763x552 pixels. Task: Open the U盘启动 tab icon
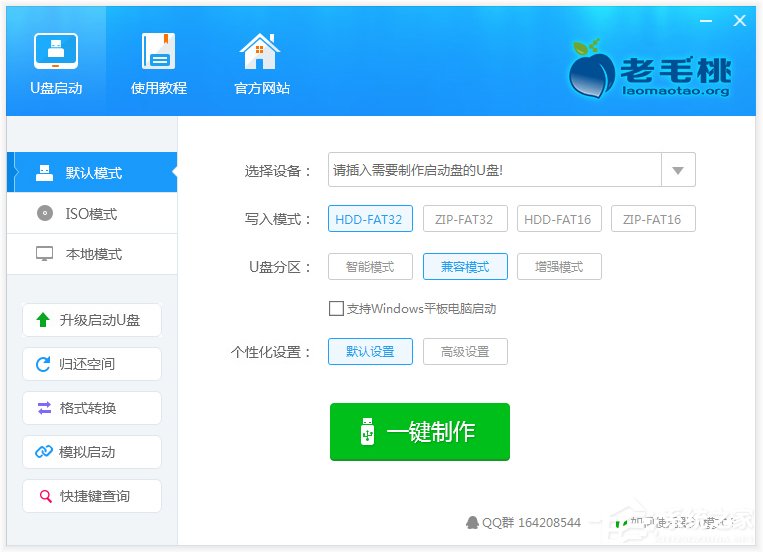(x=56, y=52)
